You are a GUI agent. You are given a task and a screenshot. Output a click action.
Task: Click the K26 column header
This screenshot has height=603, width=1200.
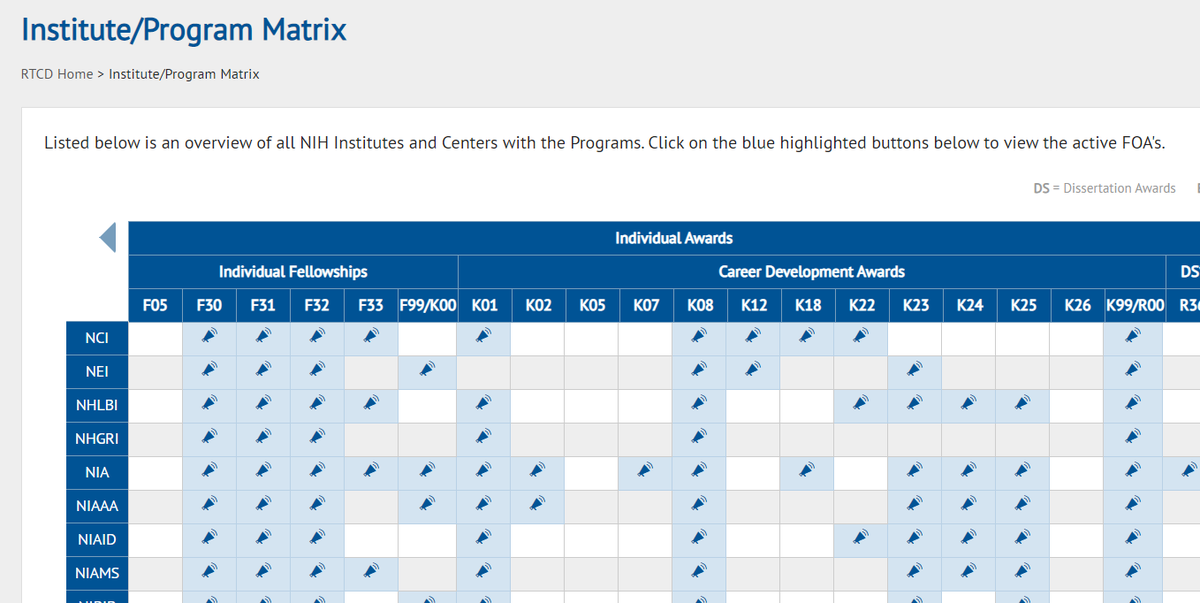pyautogui.click(x=1078, y=304)
